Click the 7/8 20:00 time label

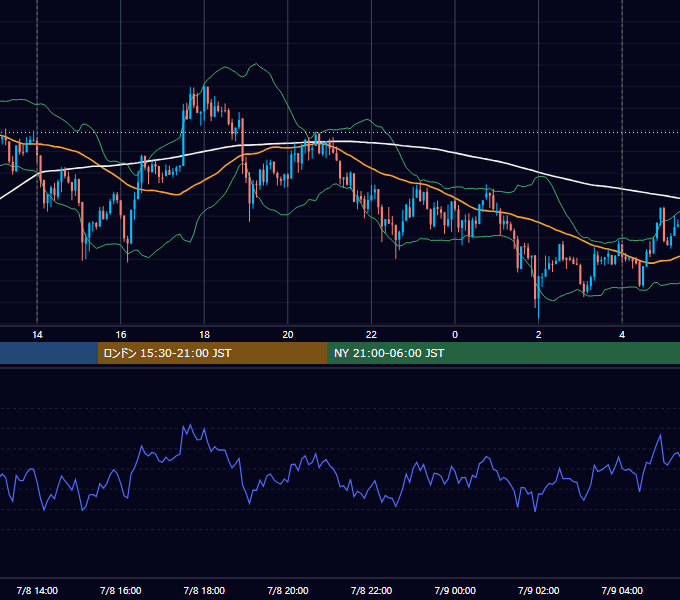click(288, 590)
